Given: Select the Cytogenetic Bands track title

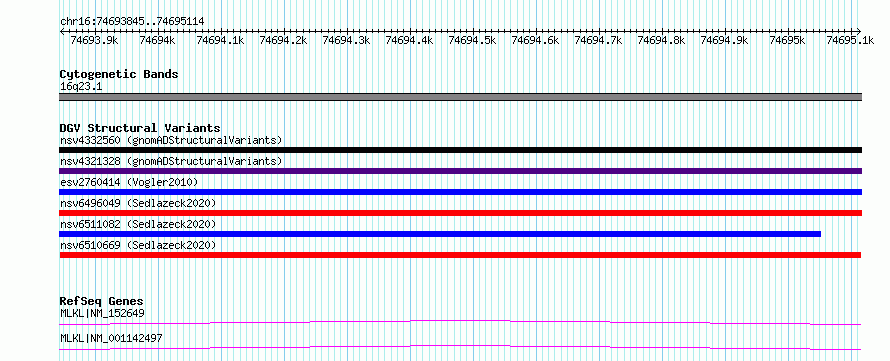Looking at the screenshot, I should pyautogui.click(x=119, y=74).
